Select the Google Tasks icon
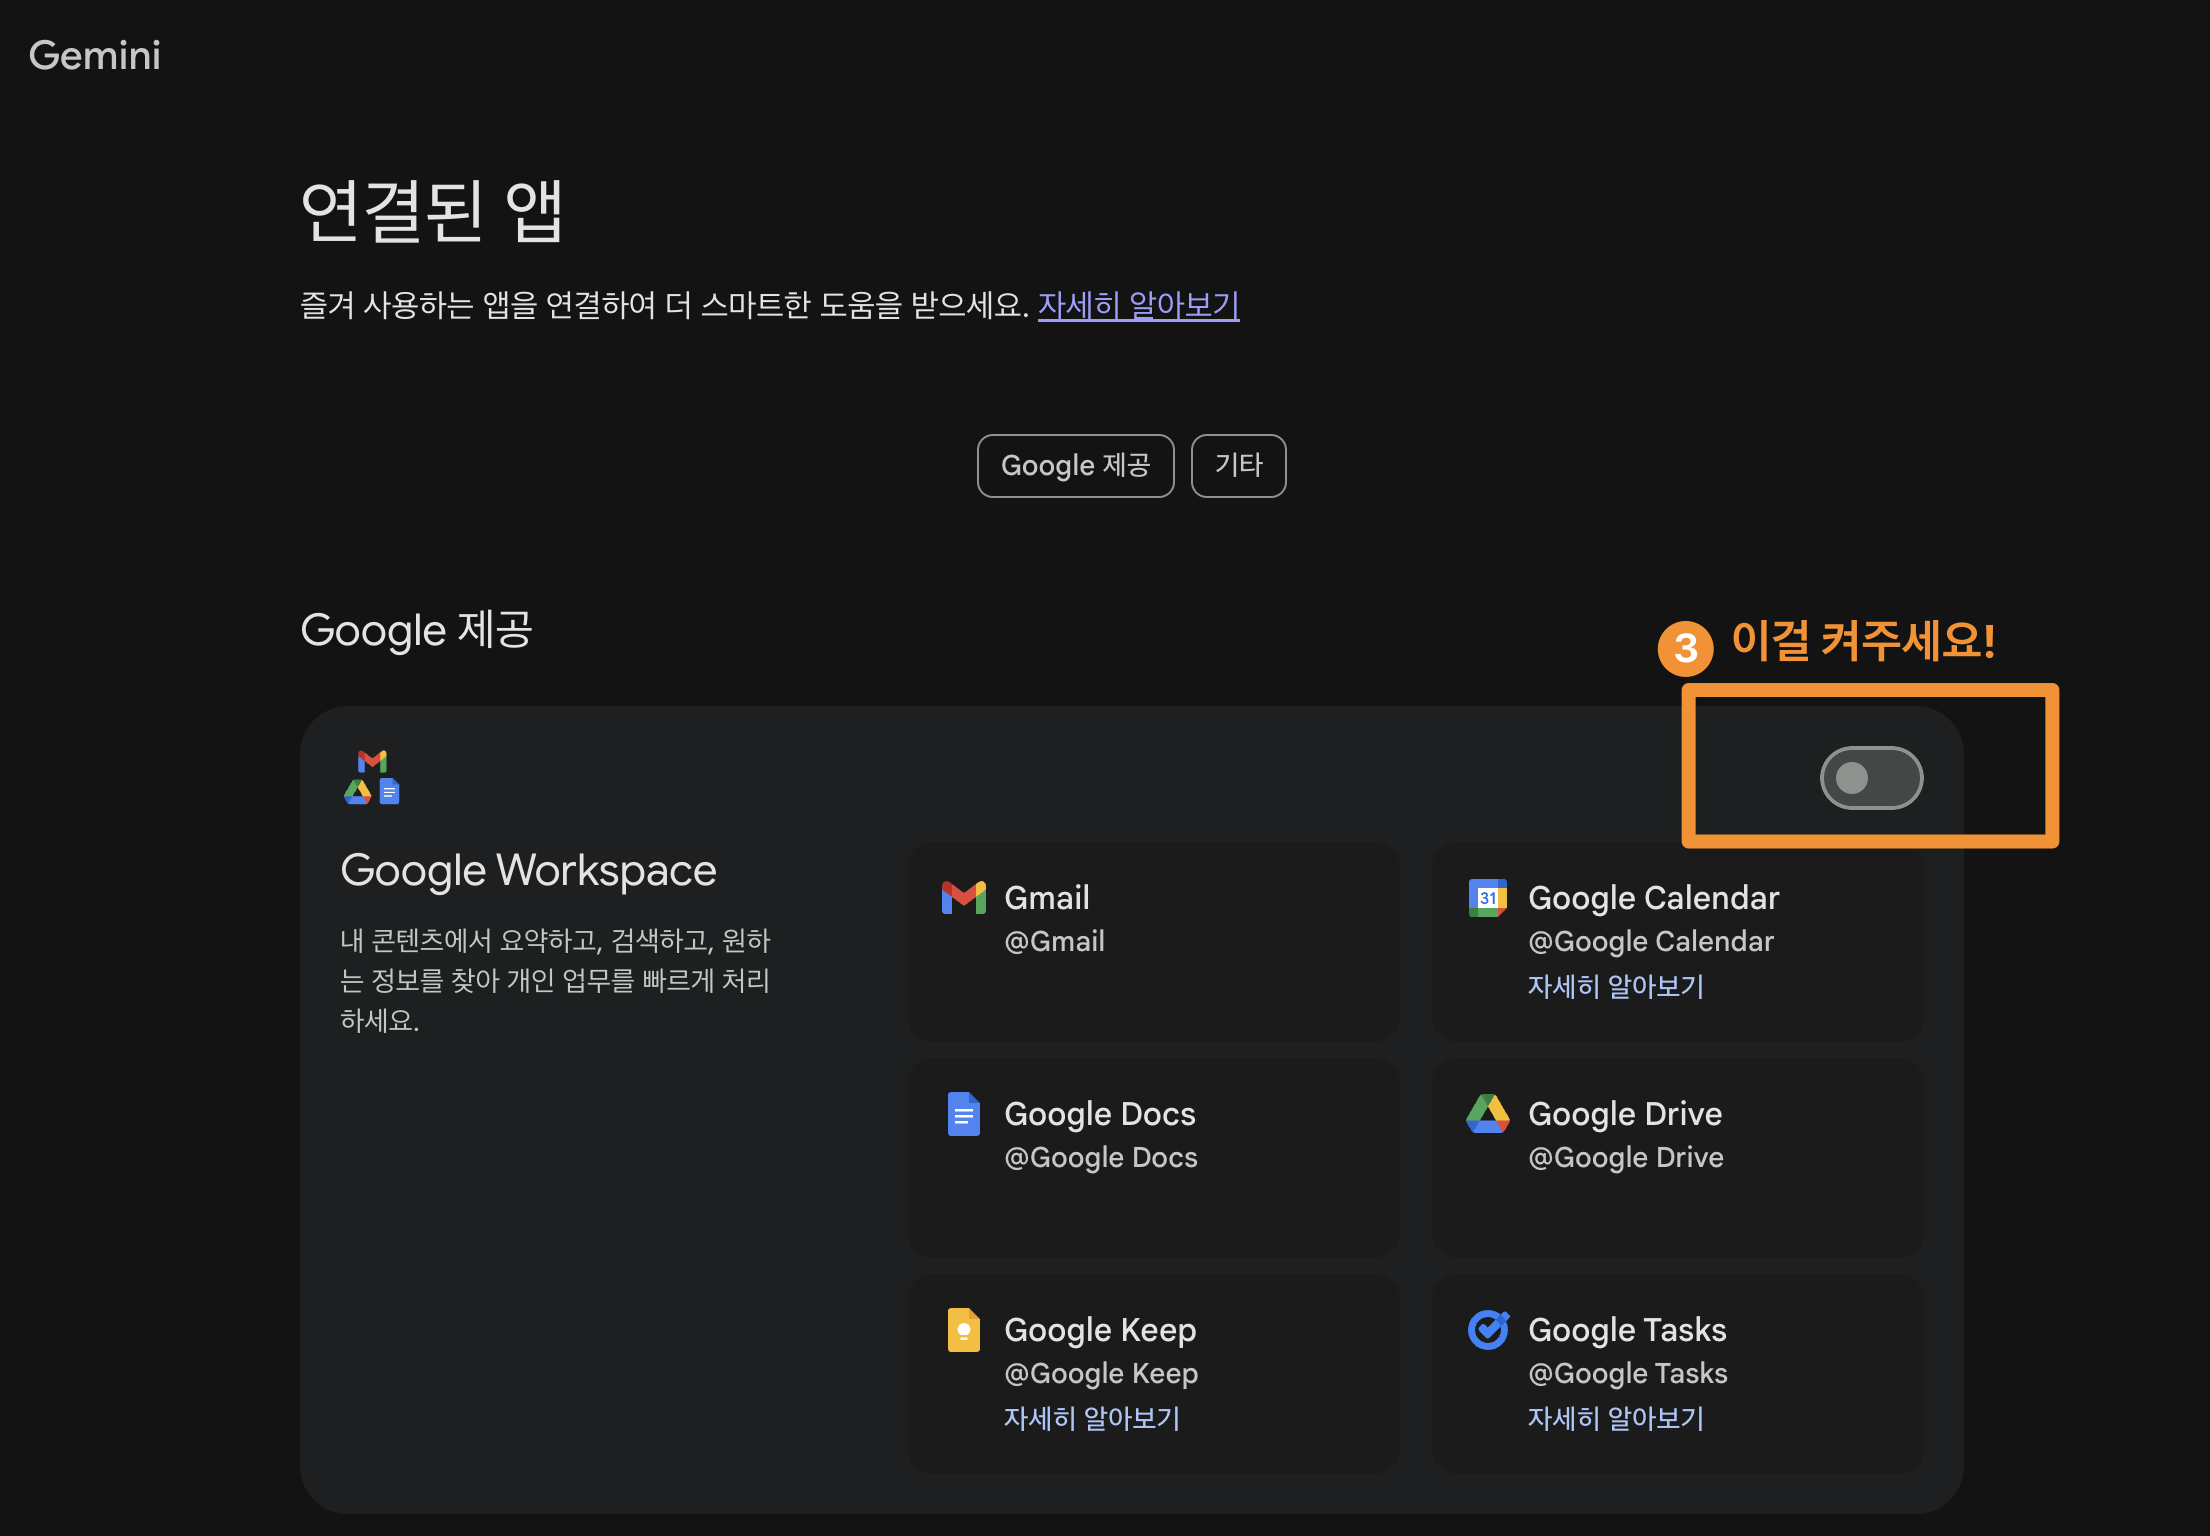 pyautogui.click(x=1487, y=1329)
